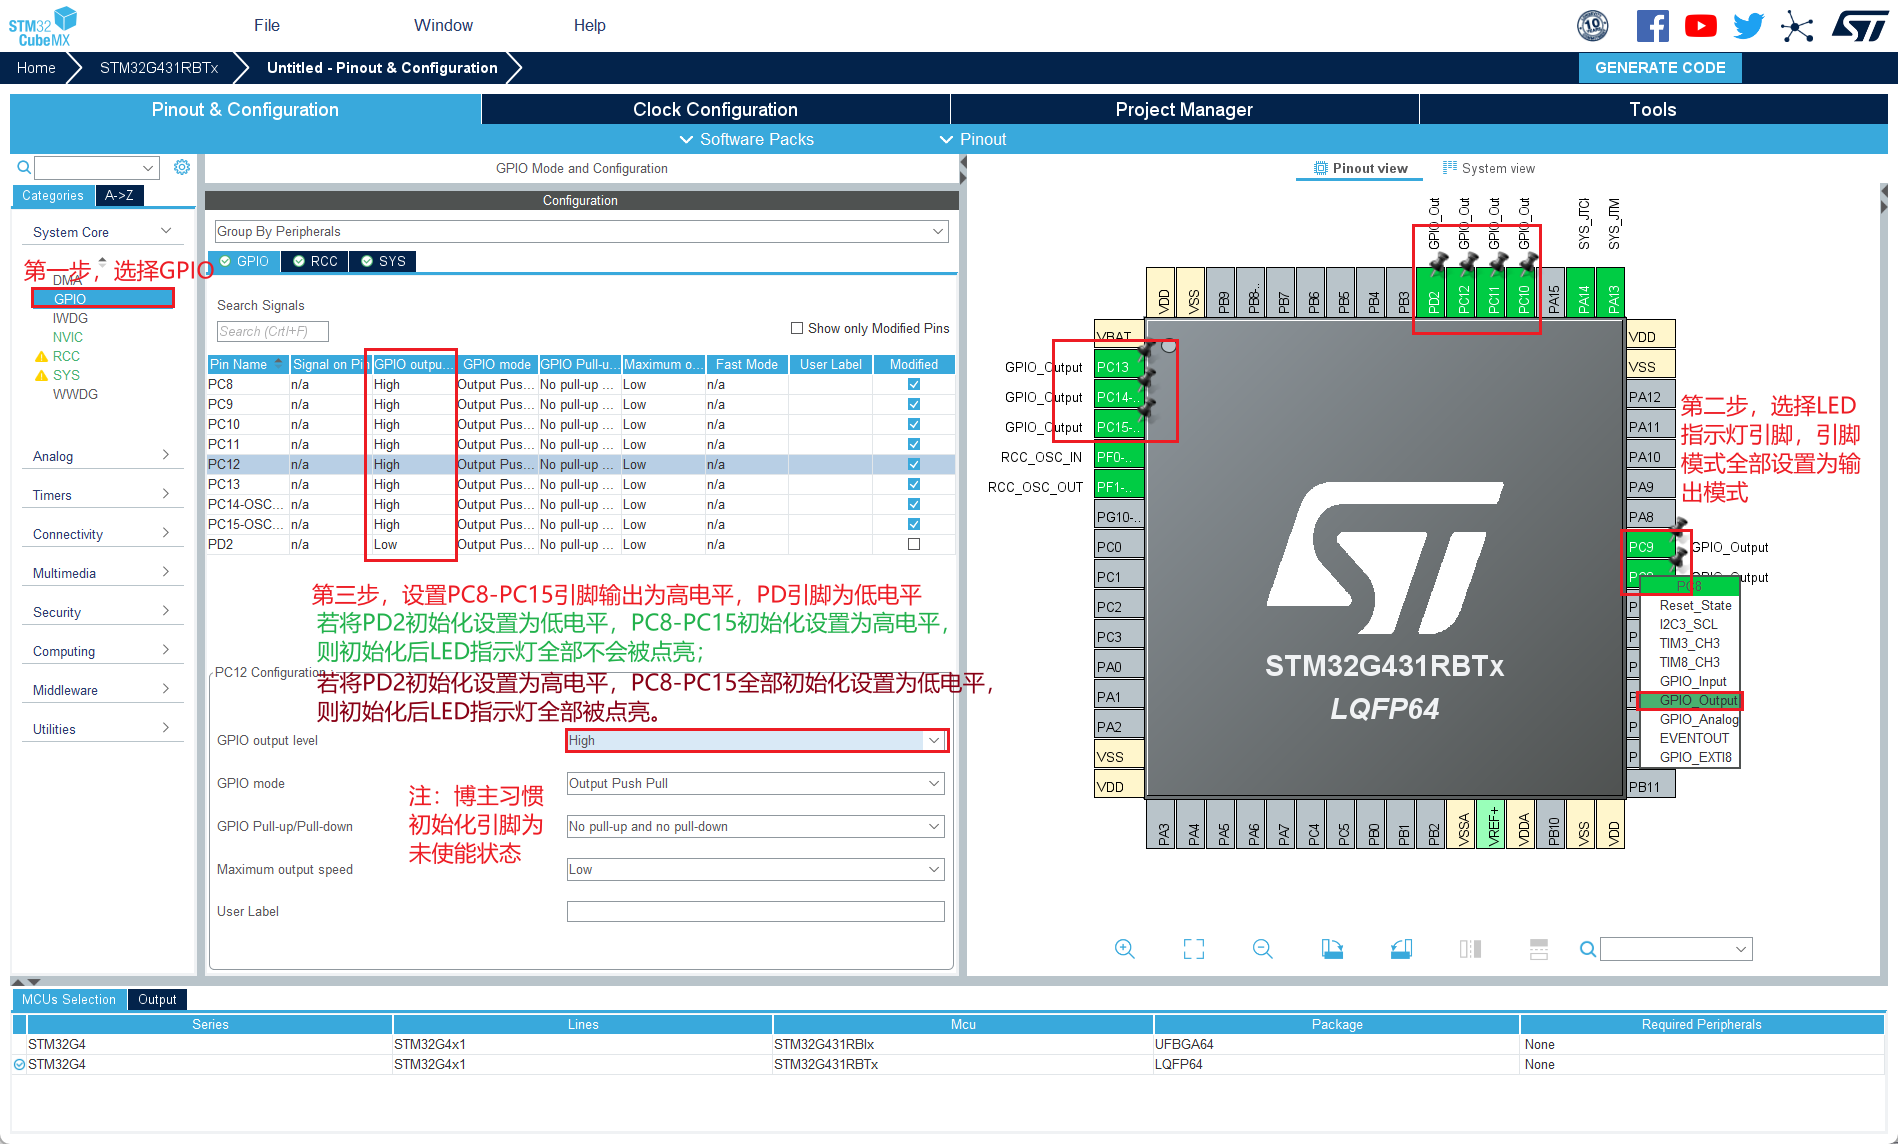Open the Group By Peripherals dropdown
Viewport: 1898px width, 1144px height.
[x=581, y=231]
